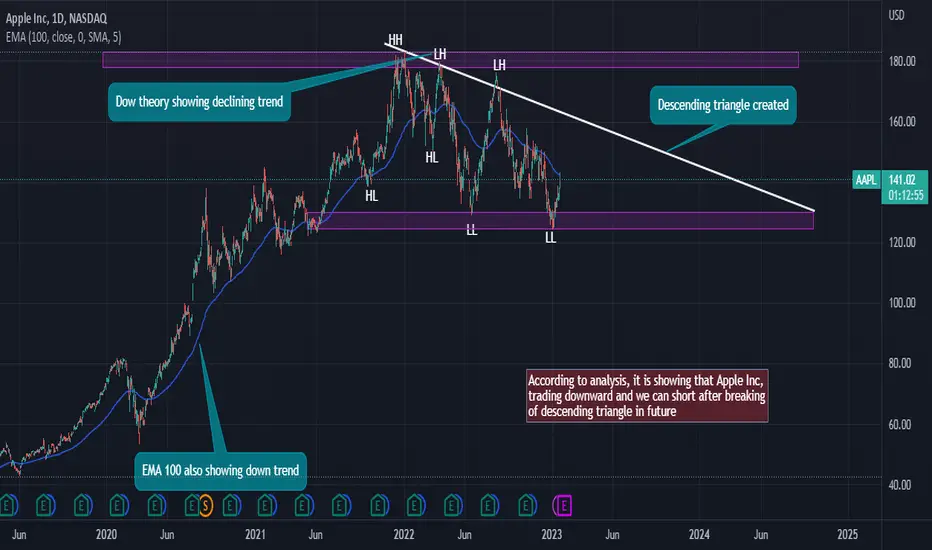
Task: Click the LL label near June 2022
Action: click(x=471, y=230)
